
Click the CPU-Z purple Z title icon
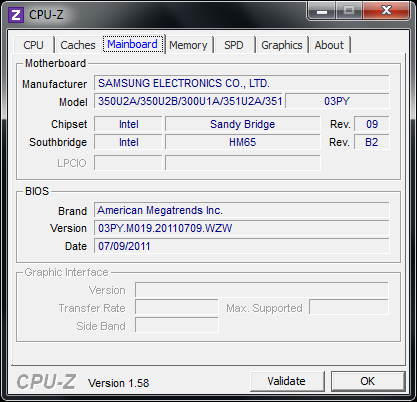point(16,15)
